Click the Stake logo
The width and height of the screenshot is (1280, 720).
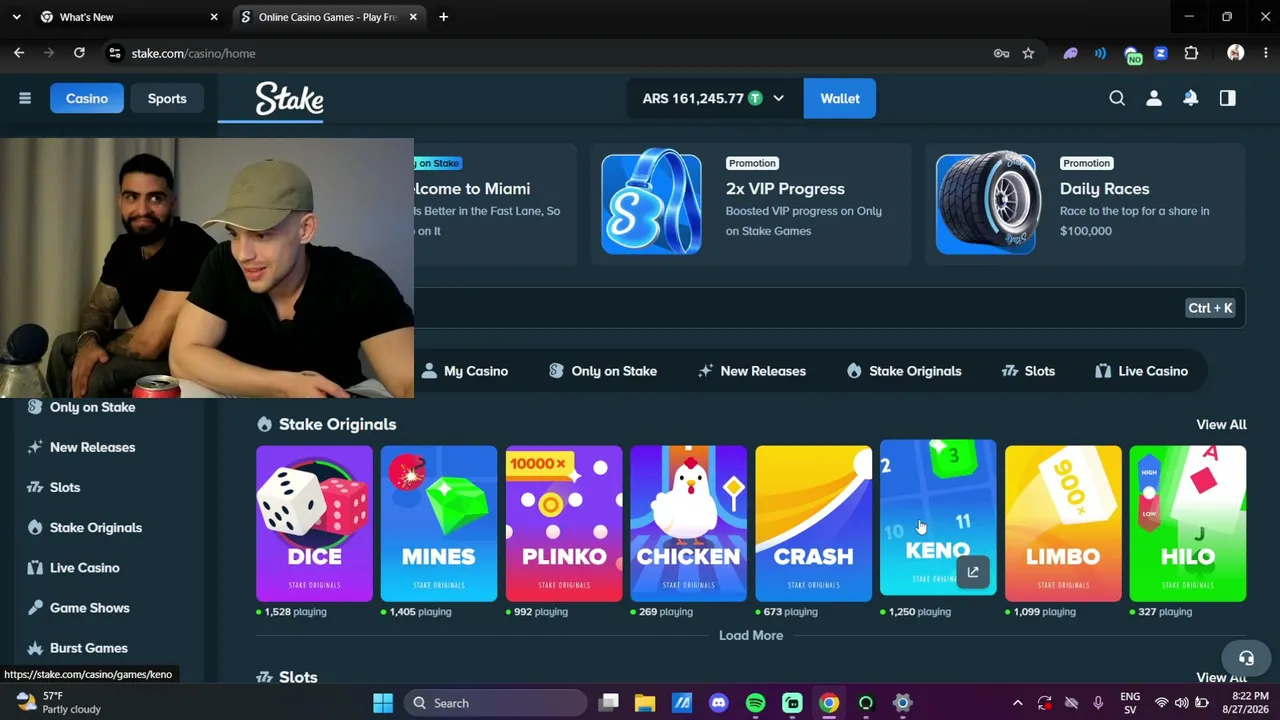pyautogui.click(x=289, y=98)
